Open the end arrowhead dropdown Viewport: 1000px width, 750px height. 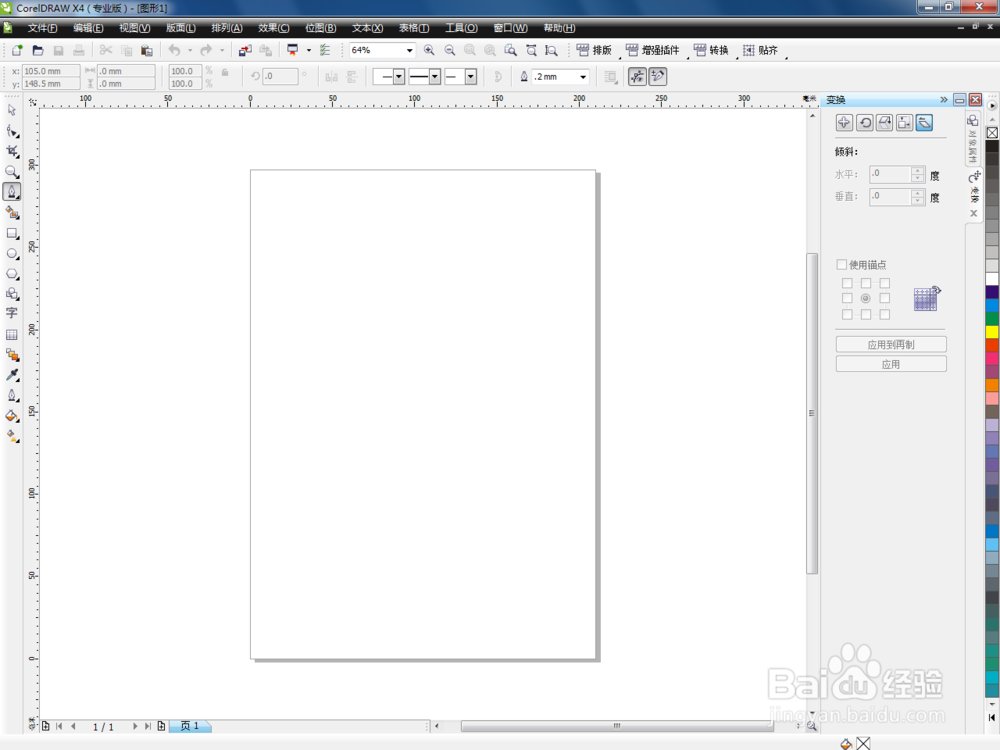click(x=471, y=77)
